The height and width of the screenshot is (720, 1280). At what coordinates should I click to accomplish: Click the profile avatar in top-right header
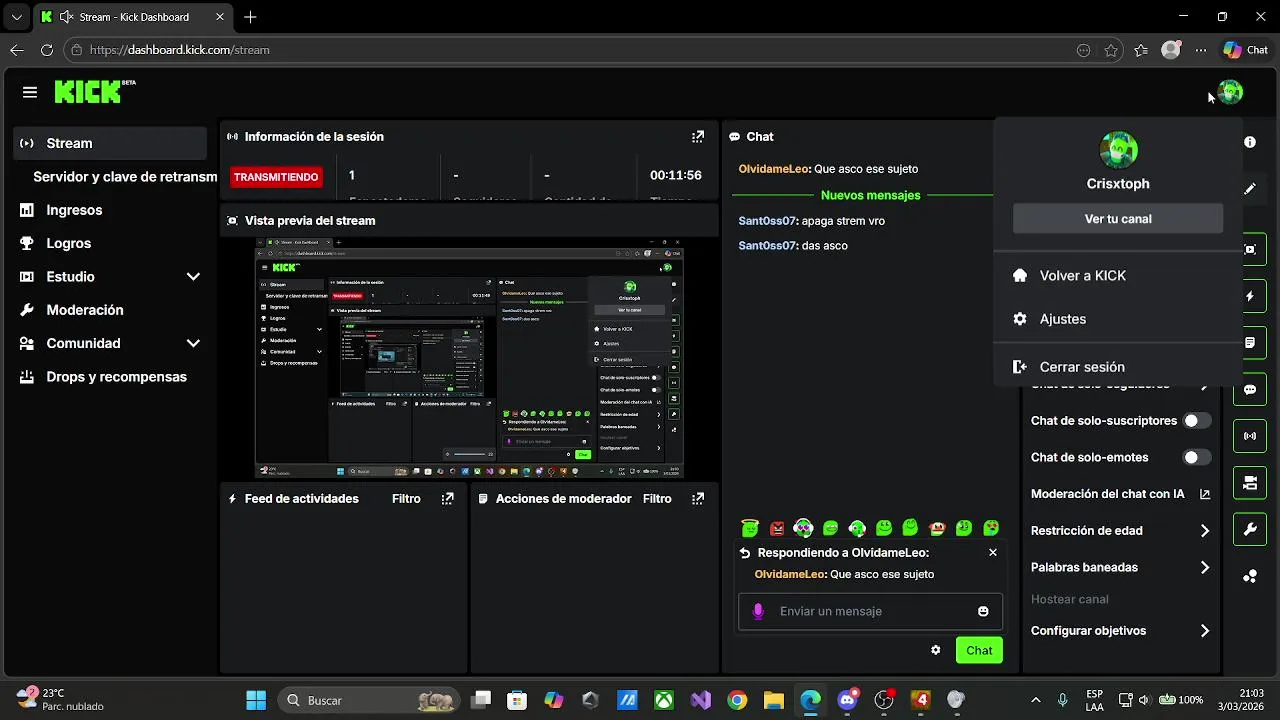[x=1230, y=92]
